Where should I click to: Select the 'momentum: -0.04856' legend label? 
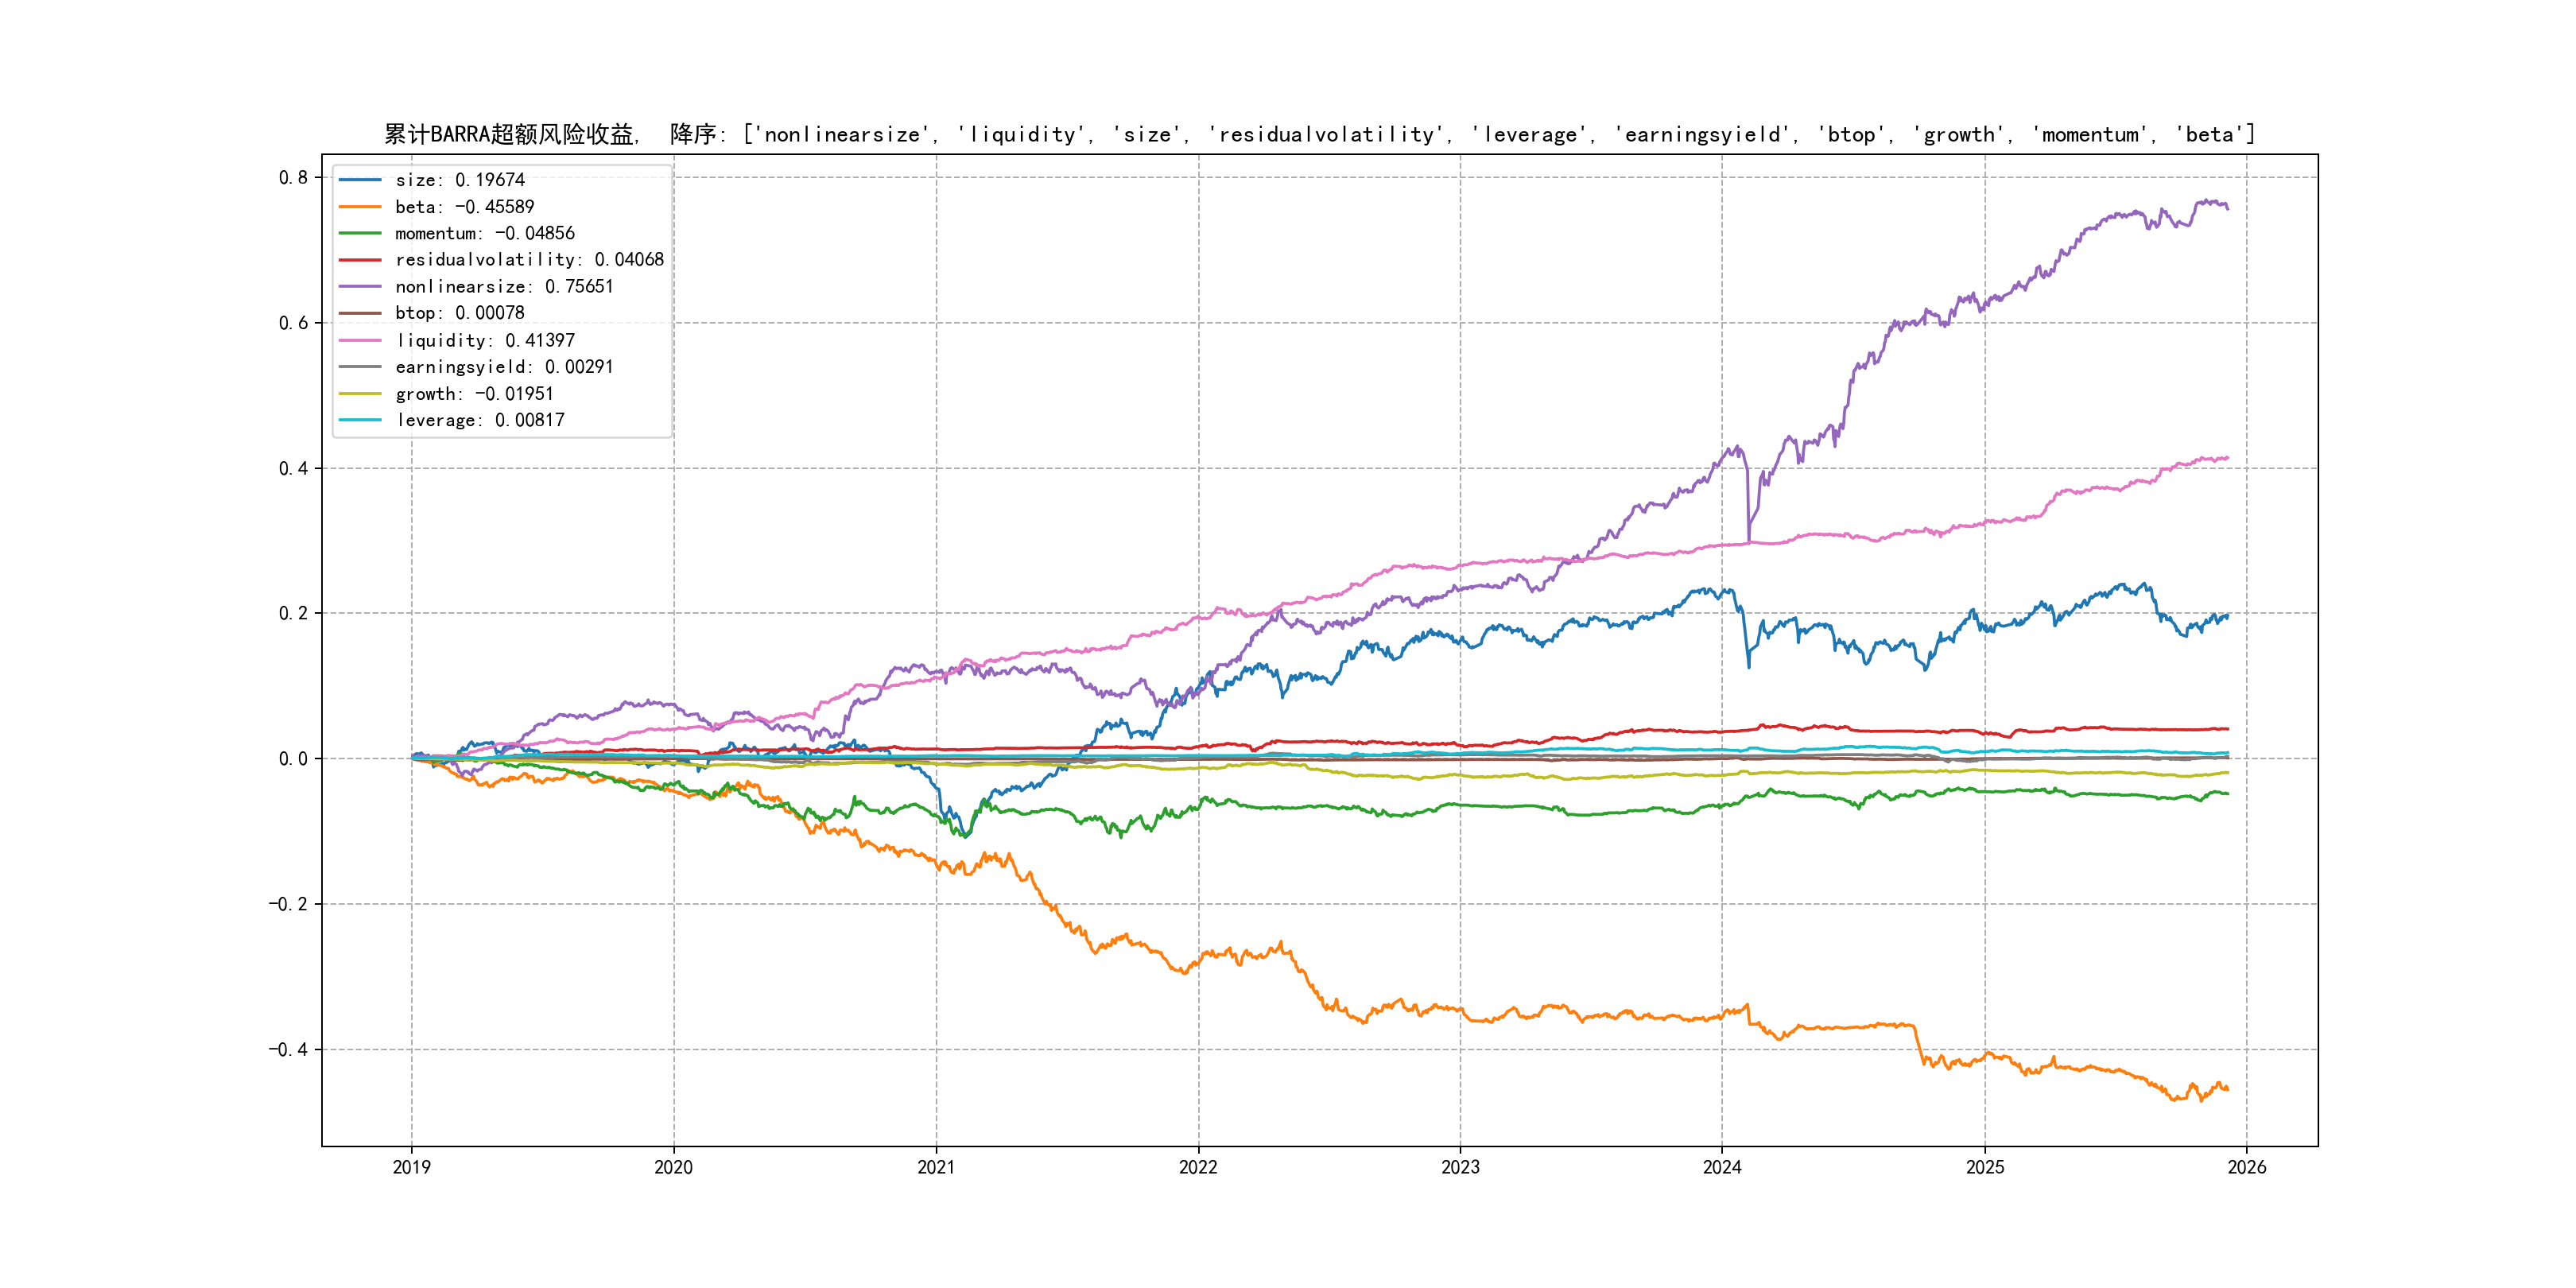point(484,233)
